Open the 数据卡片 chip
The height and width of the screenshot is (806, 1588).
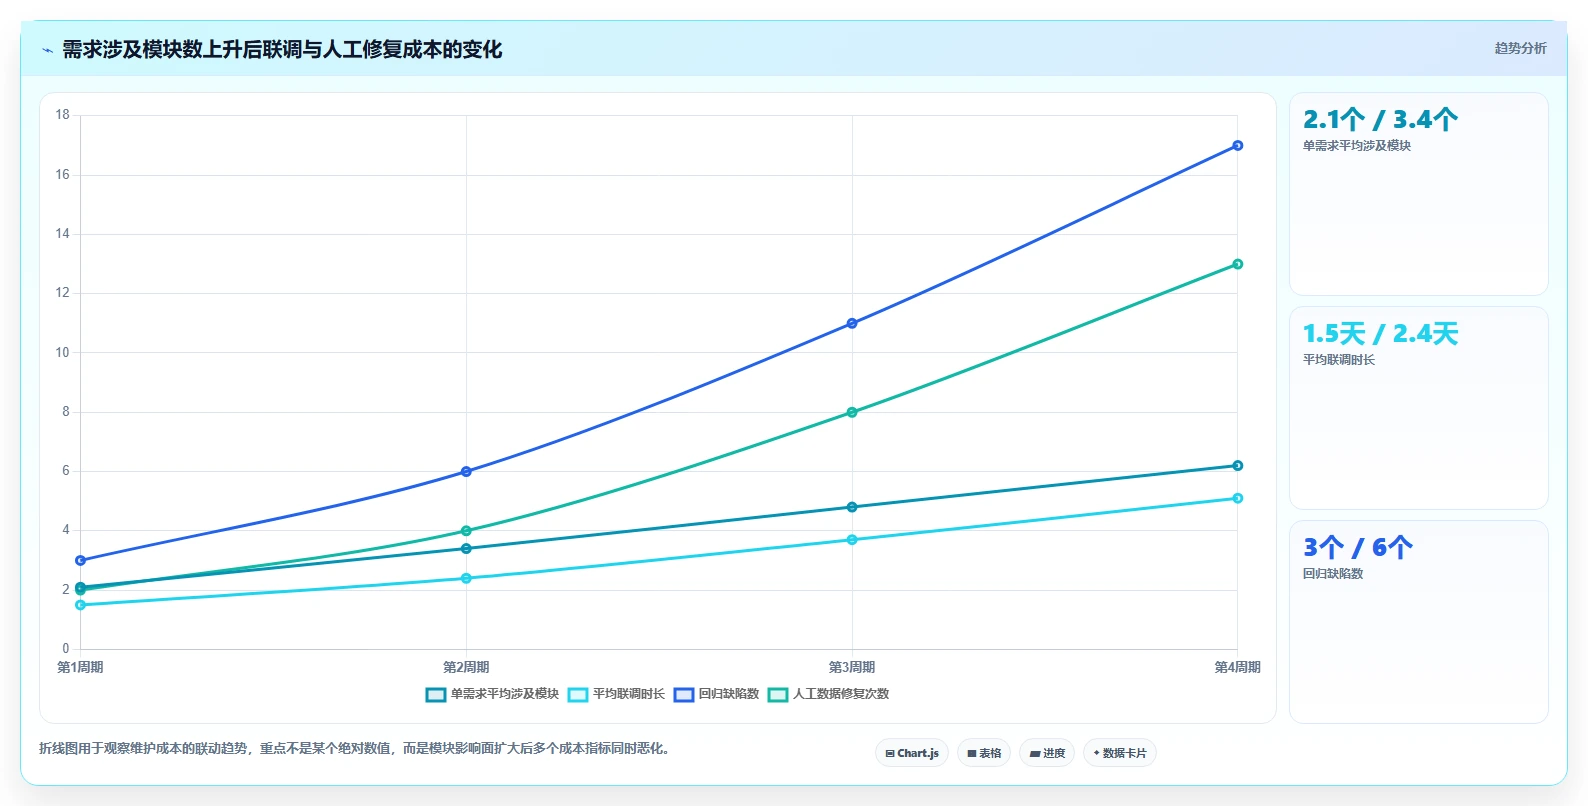pos(1120,753)
